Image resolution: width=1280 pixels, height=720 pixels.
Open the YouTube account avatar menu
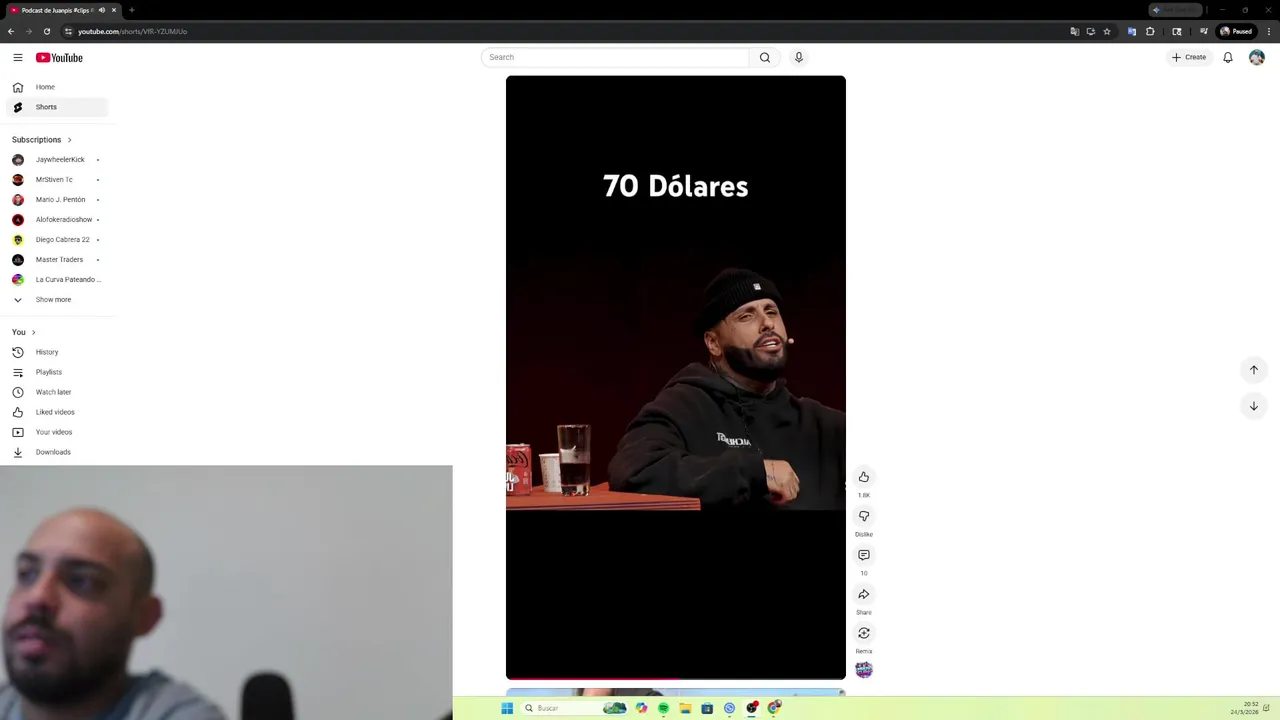[x=1257, y=57]
